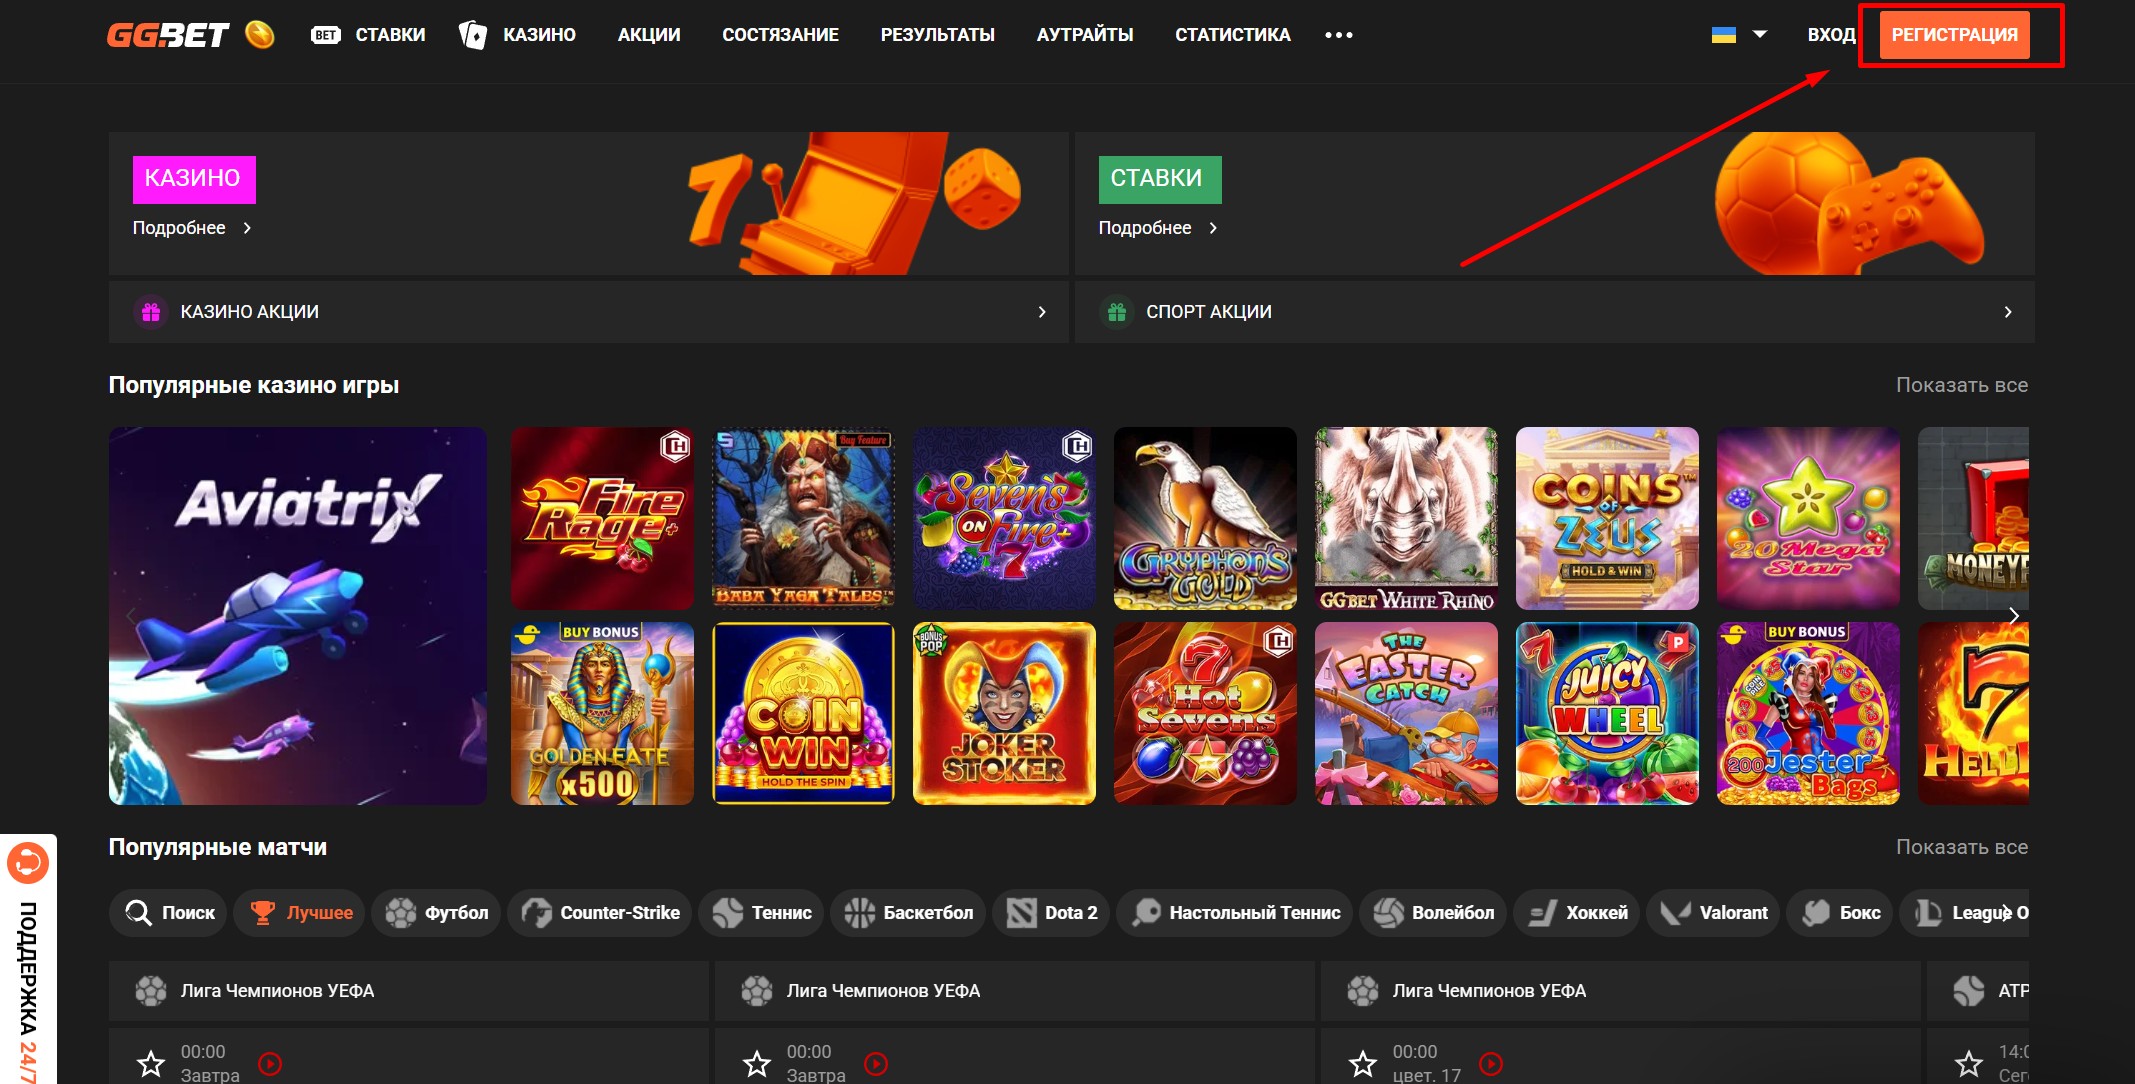Favorite the first match star icon
This screenshot has height=1084, width=2135.
click(151, 1063)
